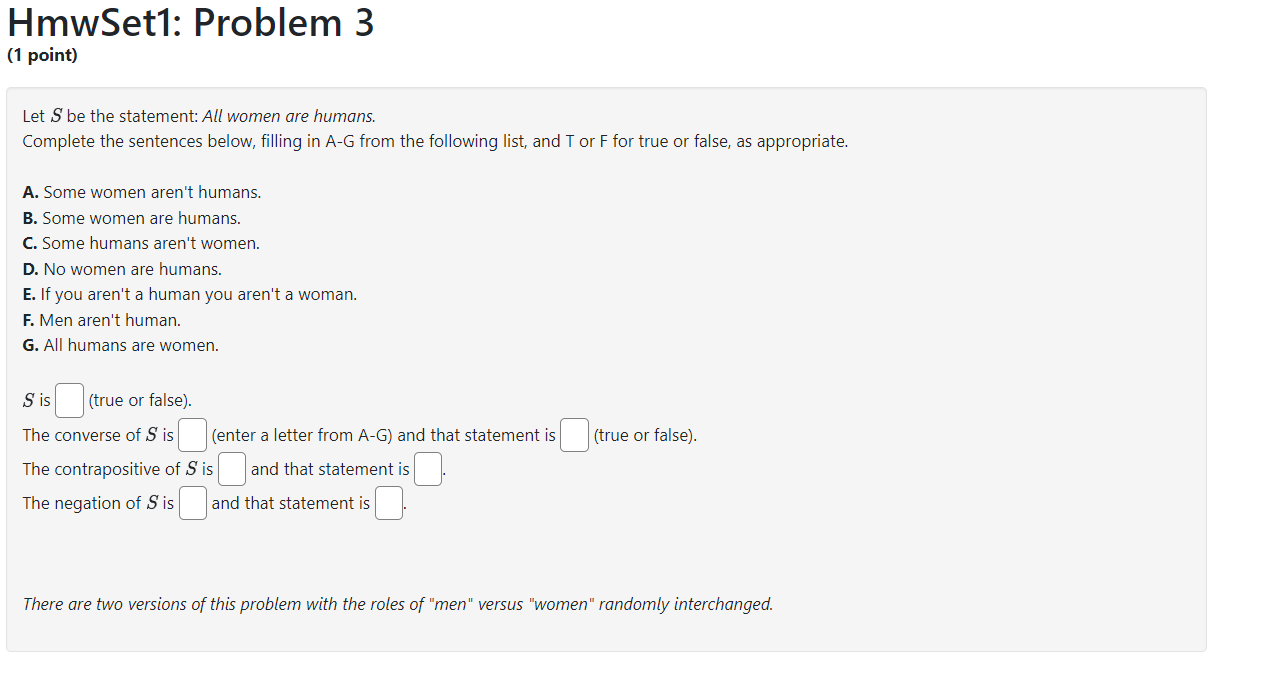Select option F stating men aren't human
1267x673 pixels.
[x=102, y=319]
